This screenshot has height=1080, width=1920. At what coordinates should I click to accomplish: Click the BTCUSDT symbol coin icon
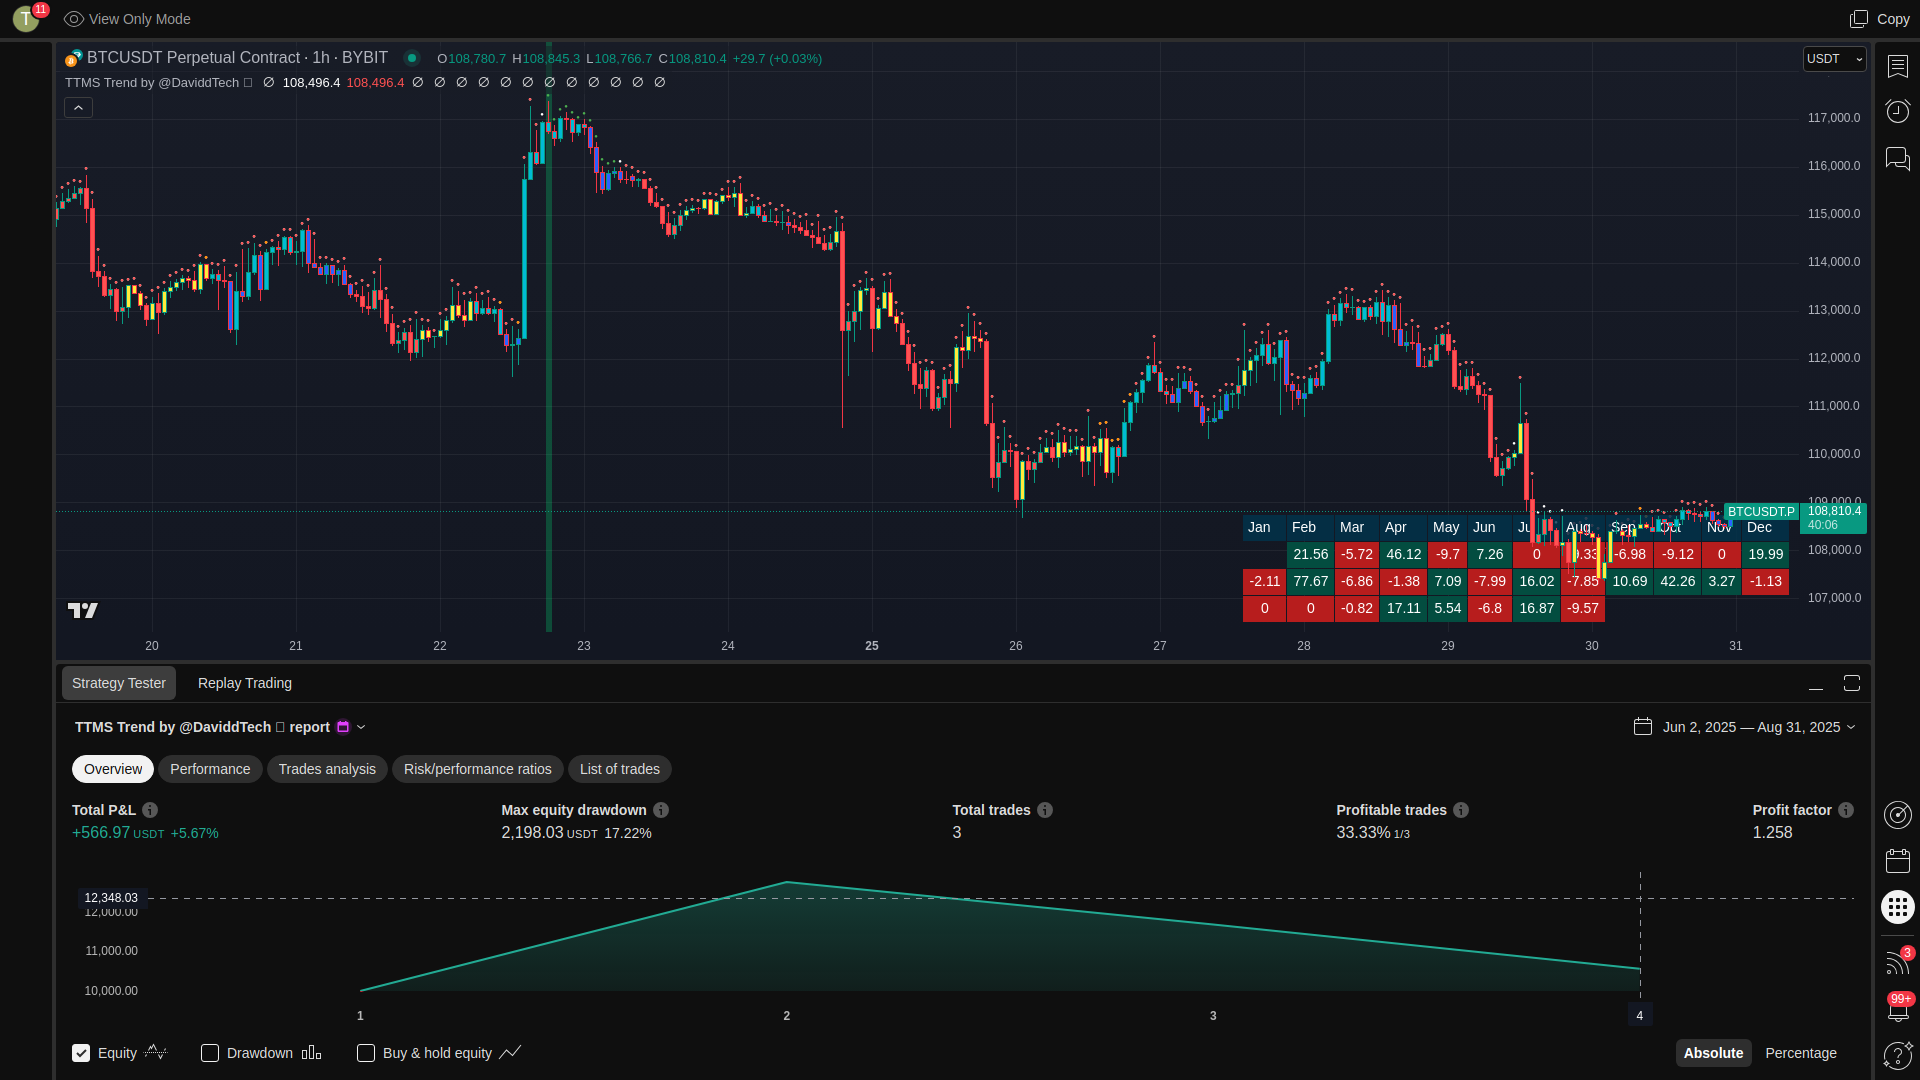[x=73, y=58]
